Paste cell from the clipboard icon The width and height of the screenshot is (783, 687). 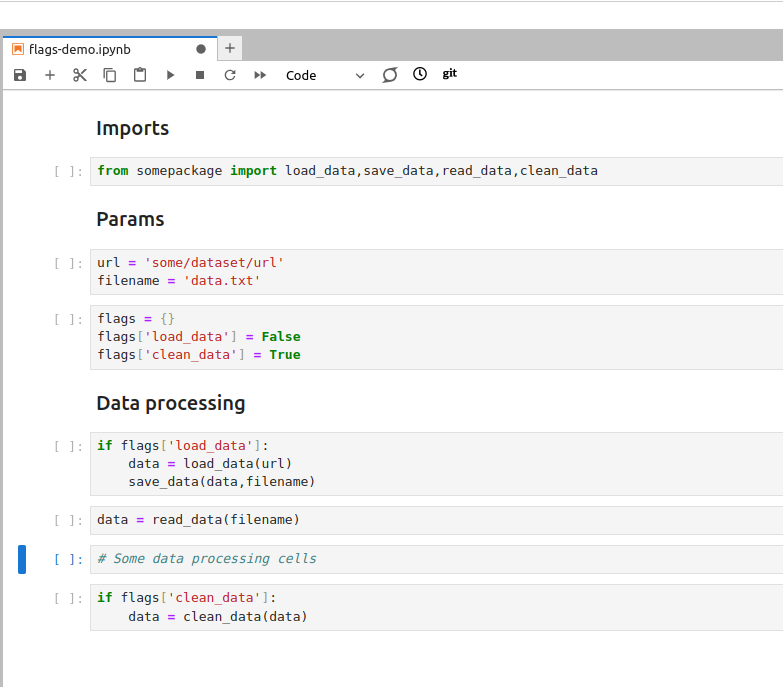(x=140, y=75)
